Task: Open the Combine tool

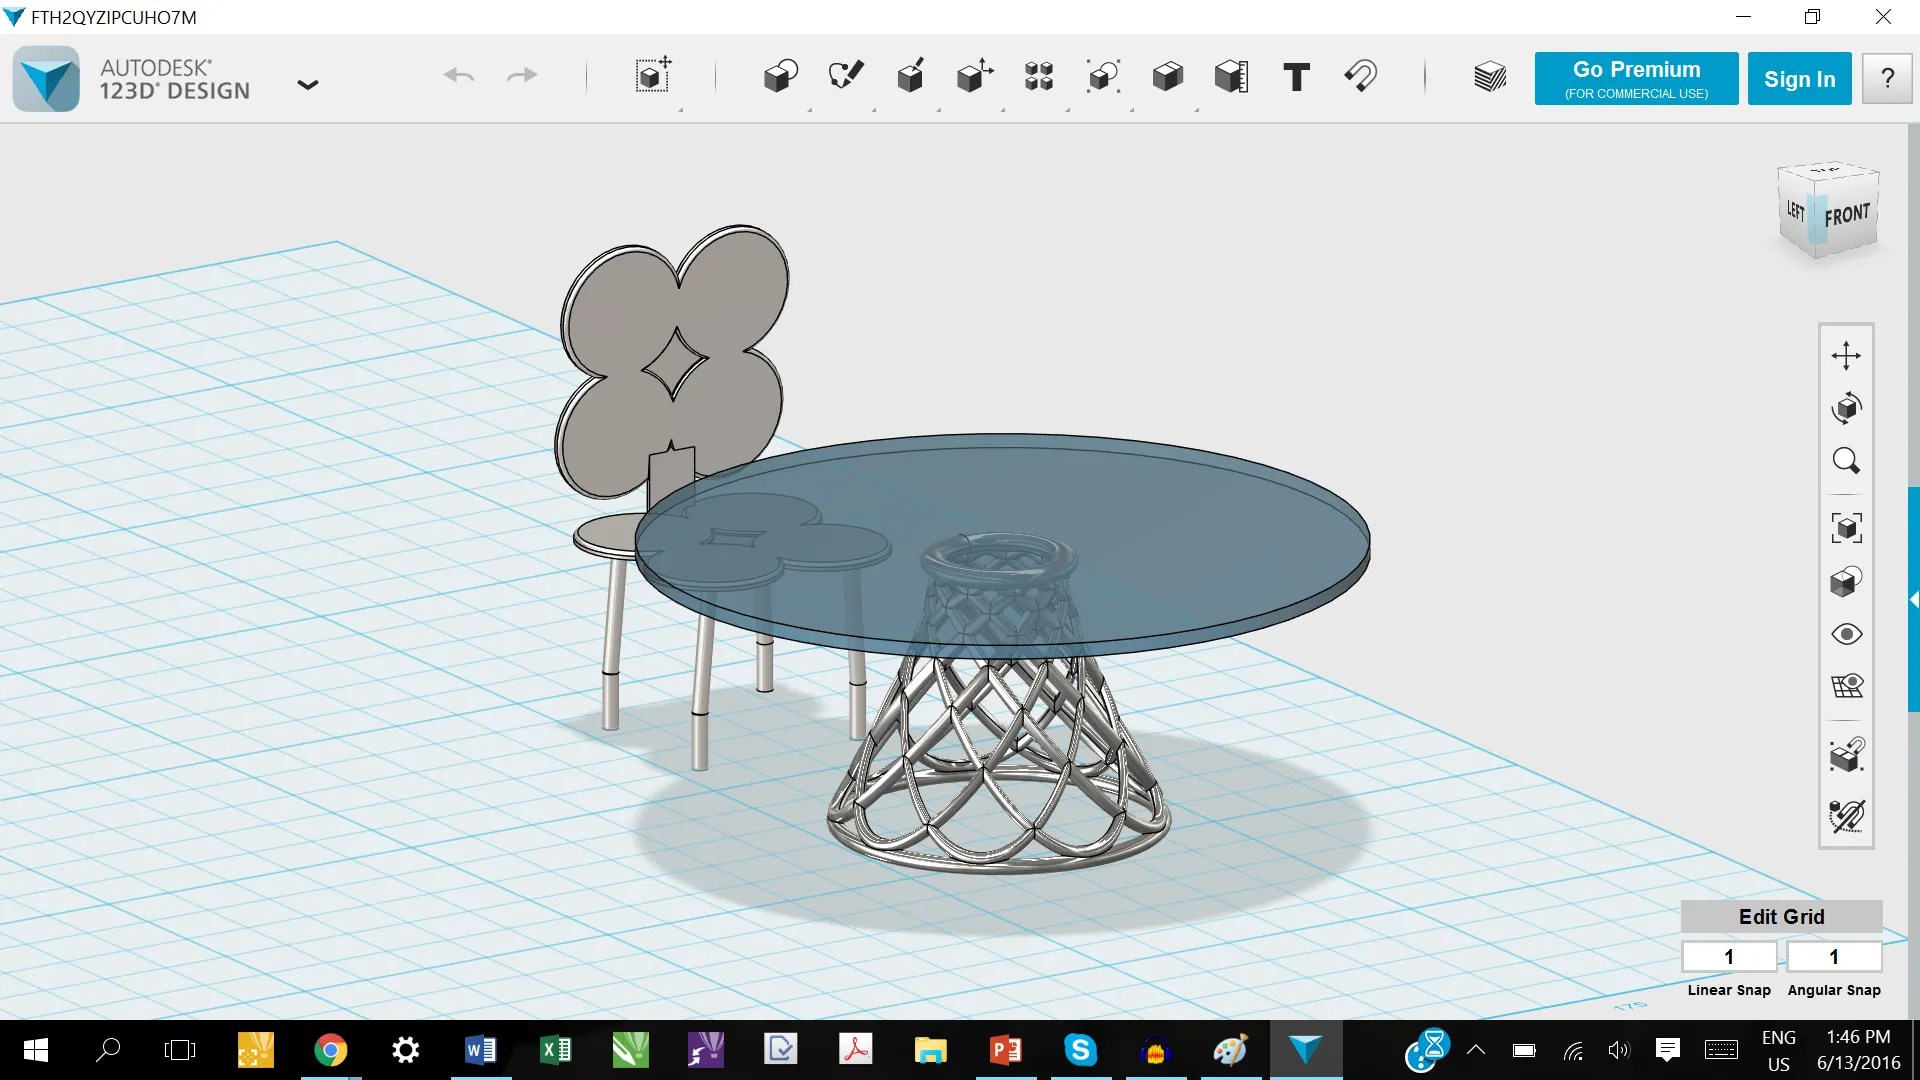Action: pyautogui.click(x=1167, y=76)
